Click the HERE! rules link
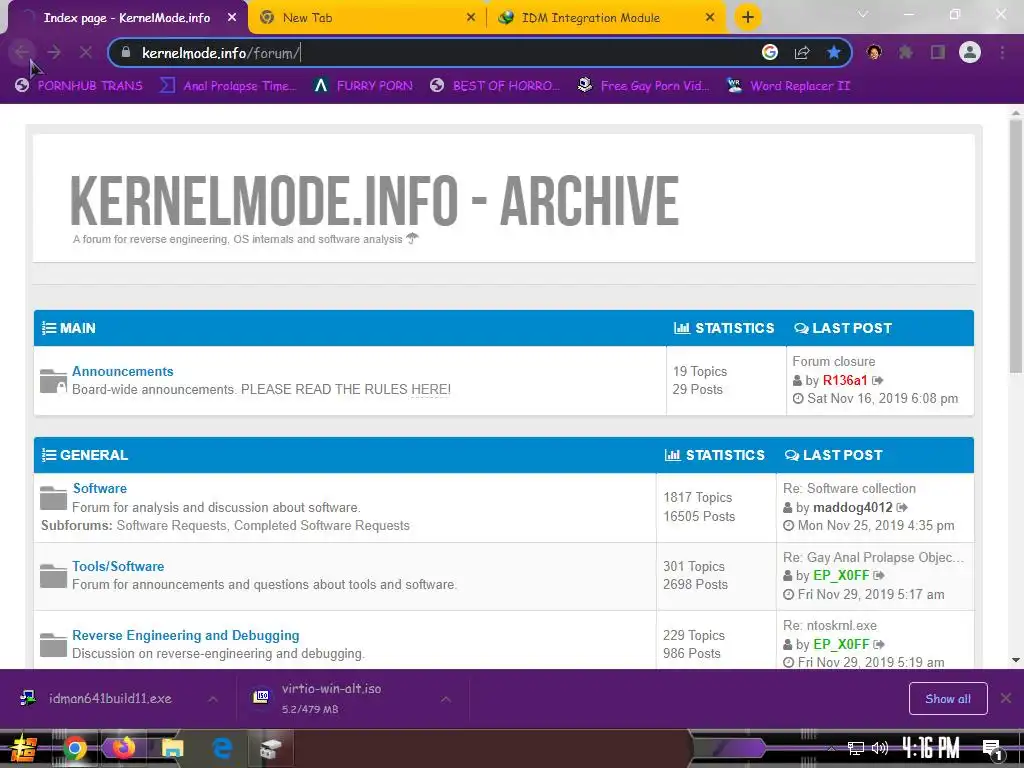The height and width of the screenshot is (768, 1024). tap(430, 389)
